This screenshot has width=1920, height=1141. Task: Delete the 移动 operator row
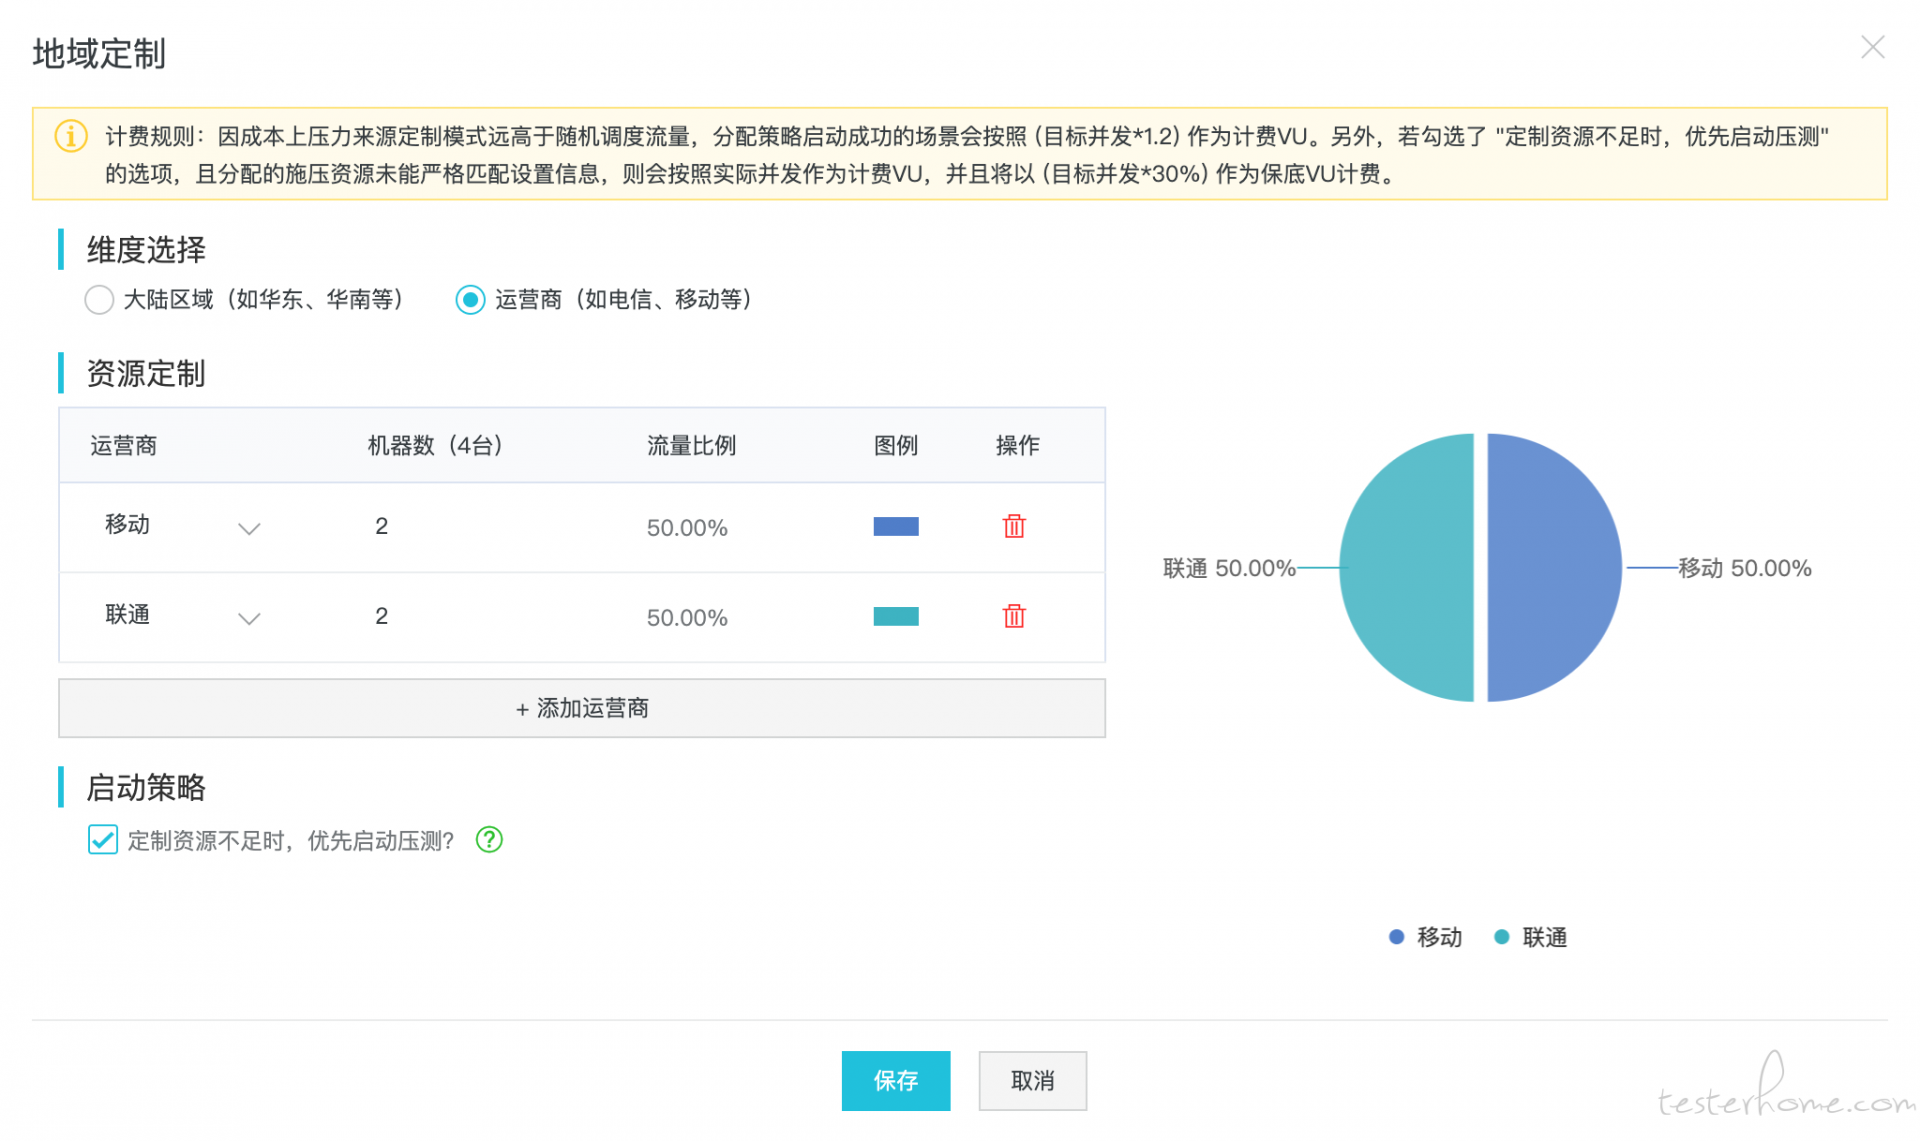(x=1014, y=526)
